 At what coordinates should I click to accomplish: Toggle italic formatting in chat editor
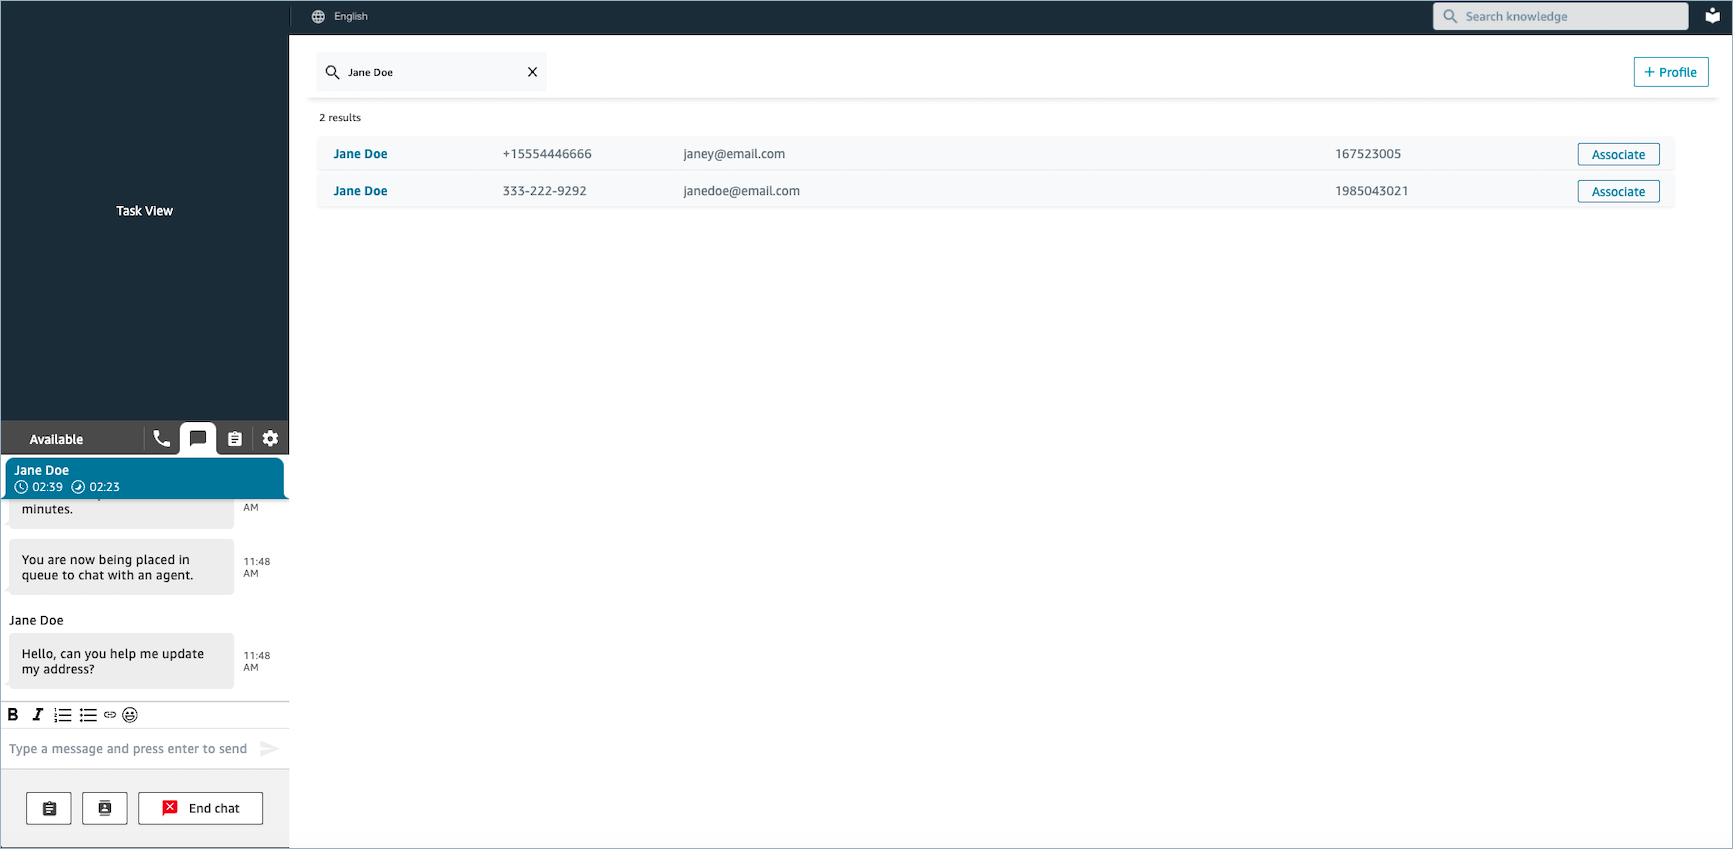point(37,715)
